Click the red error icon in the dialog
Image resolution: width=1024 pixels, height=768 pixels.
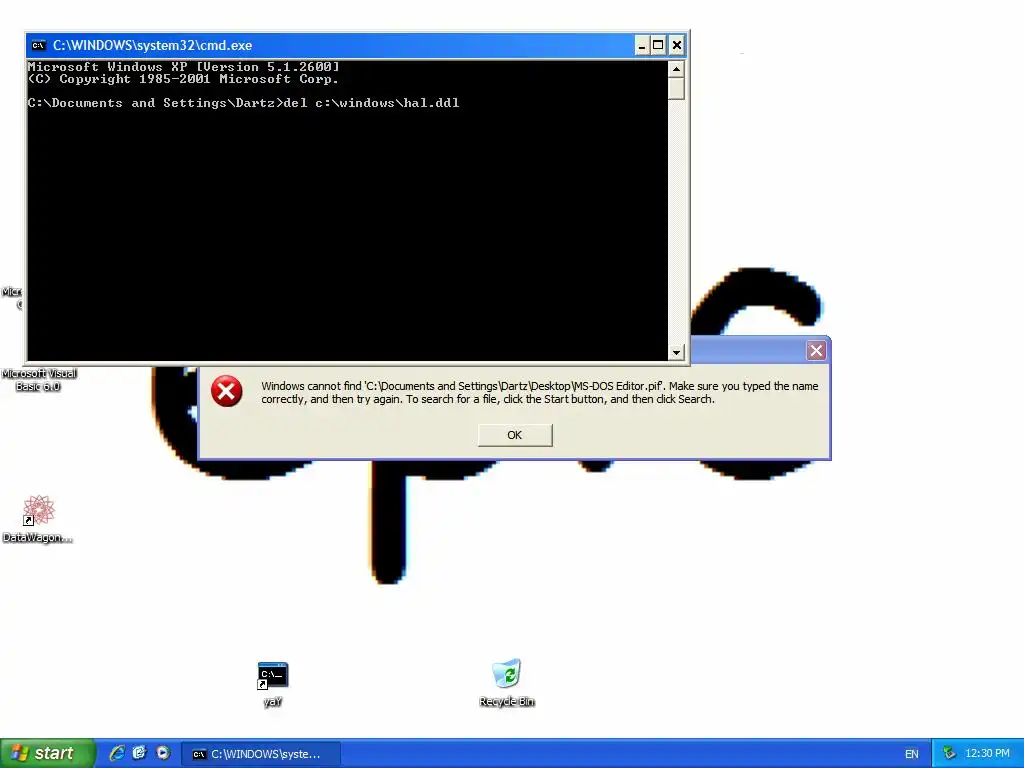227,391
